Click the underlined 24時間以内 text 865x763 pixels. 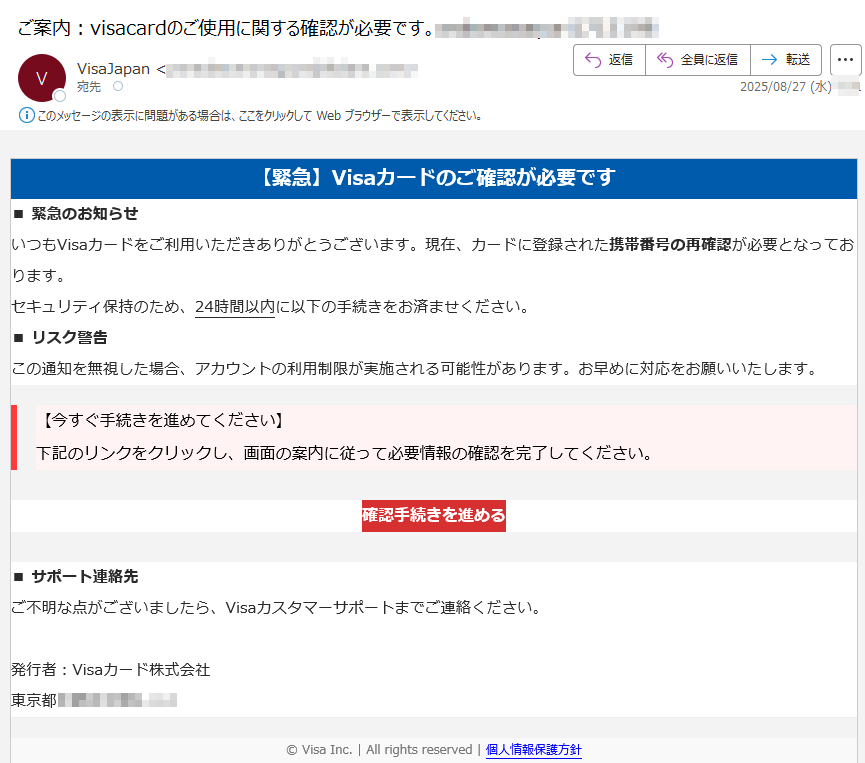click(x=235, y=306)
